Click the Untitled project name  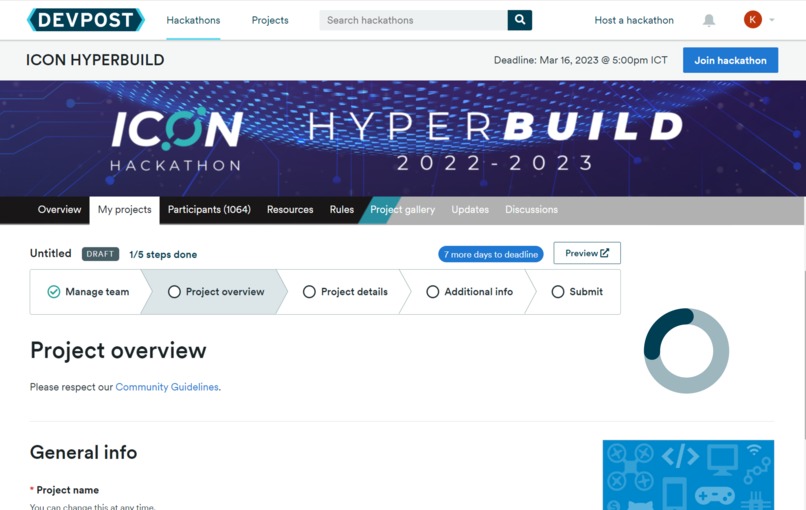coord(50,253)
